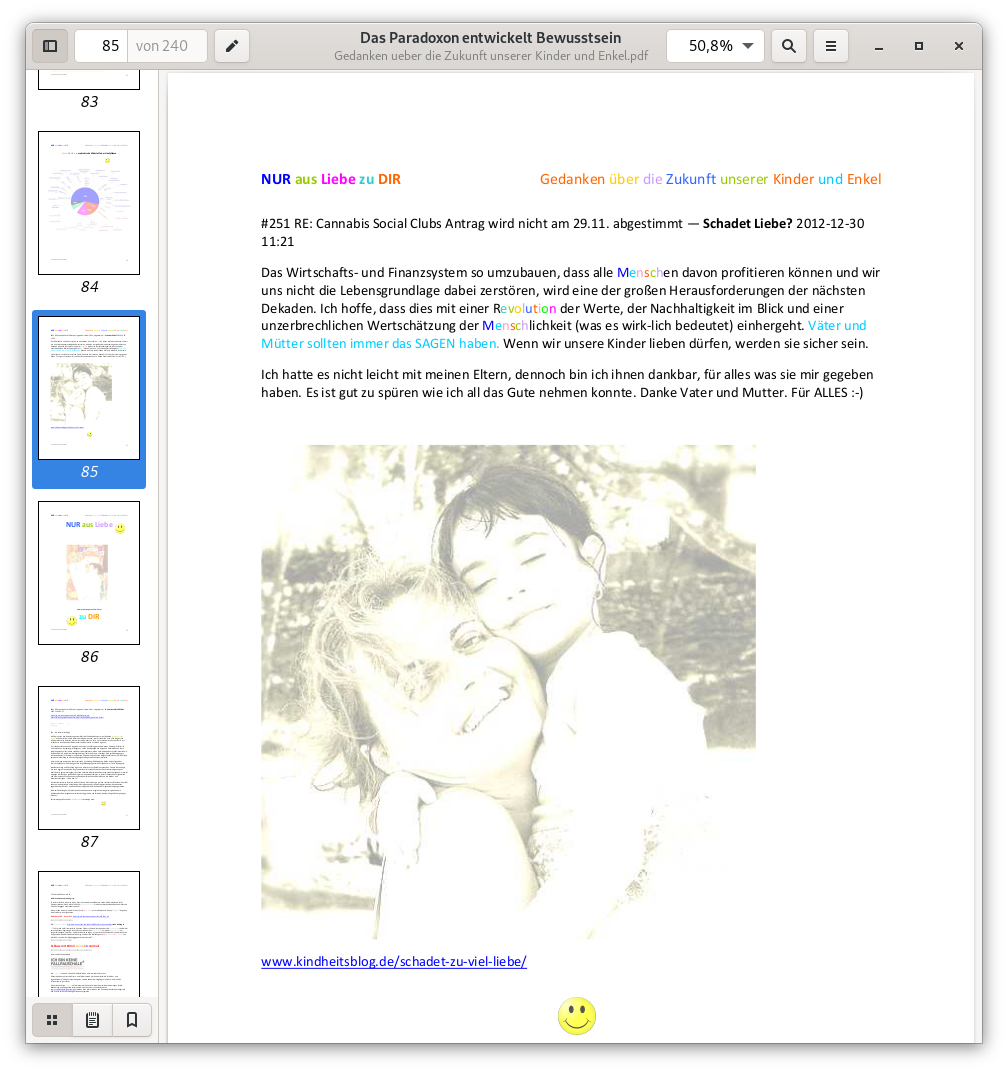Viewport: 1008px width, 1072px height.
Task: Open the hamburger file options menu
Action: coord(831,46)
